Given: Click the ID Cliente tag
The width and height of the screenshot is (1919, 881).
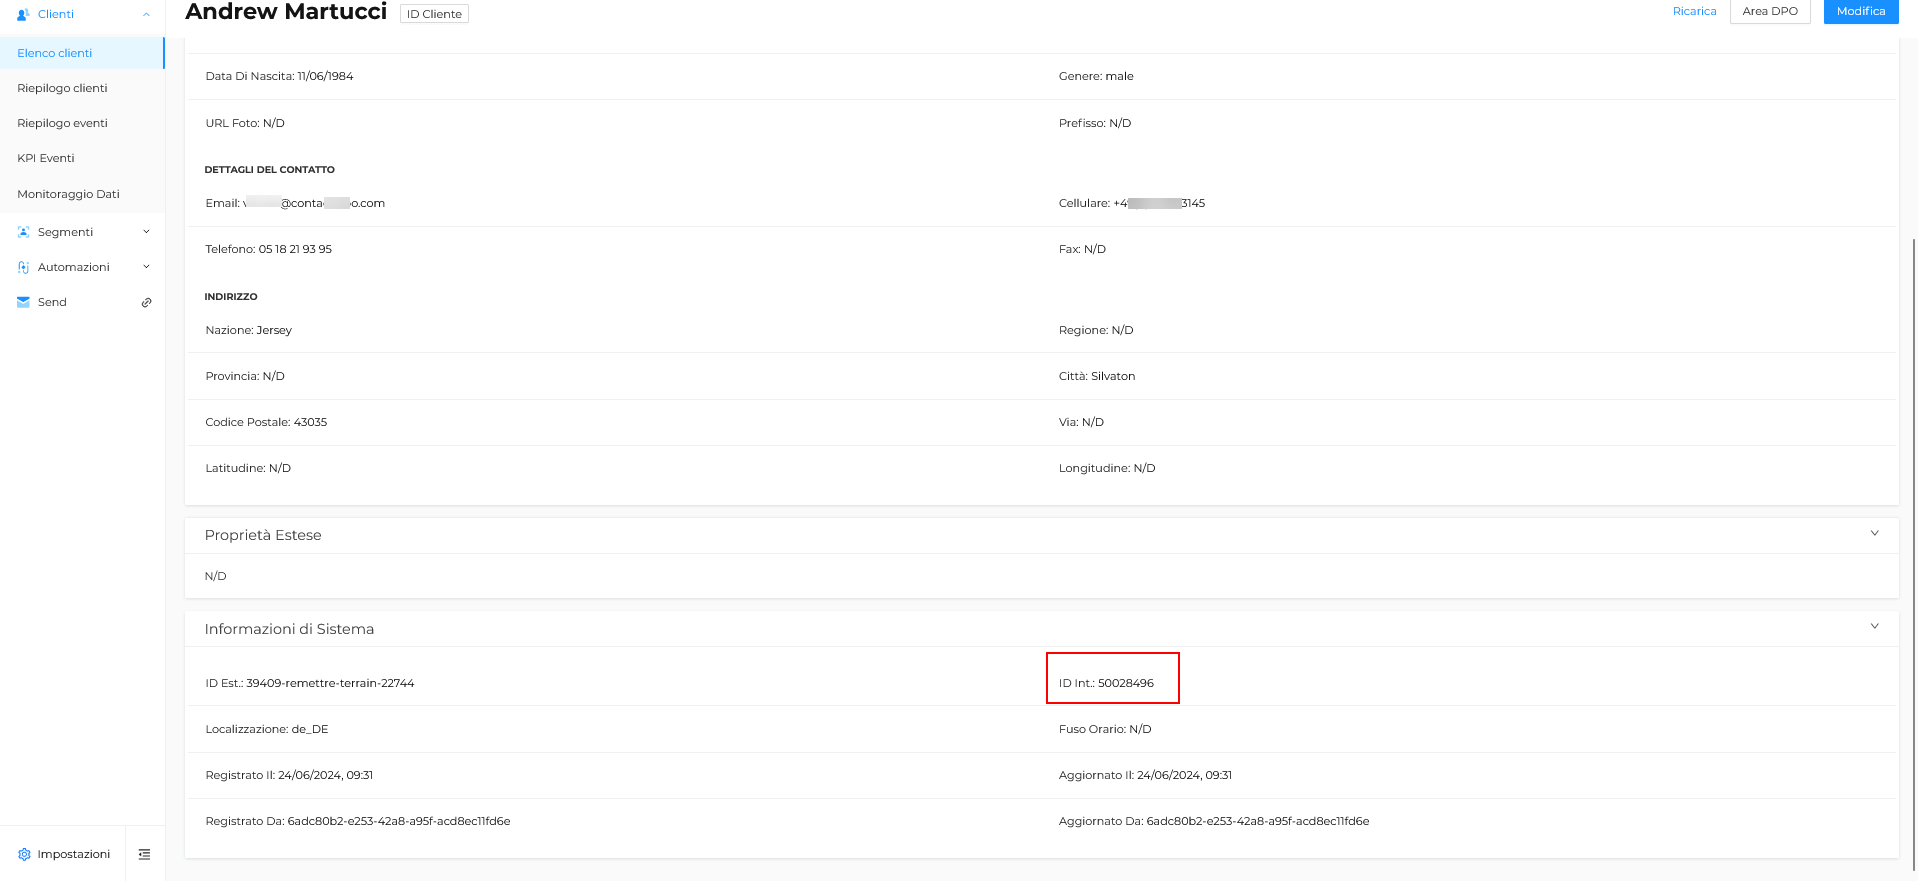Looking at the screenshot, I should (x=434, y=14).
